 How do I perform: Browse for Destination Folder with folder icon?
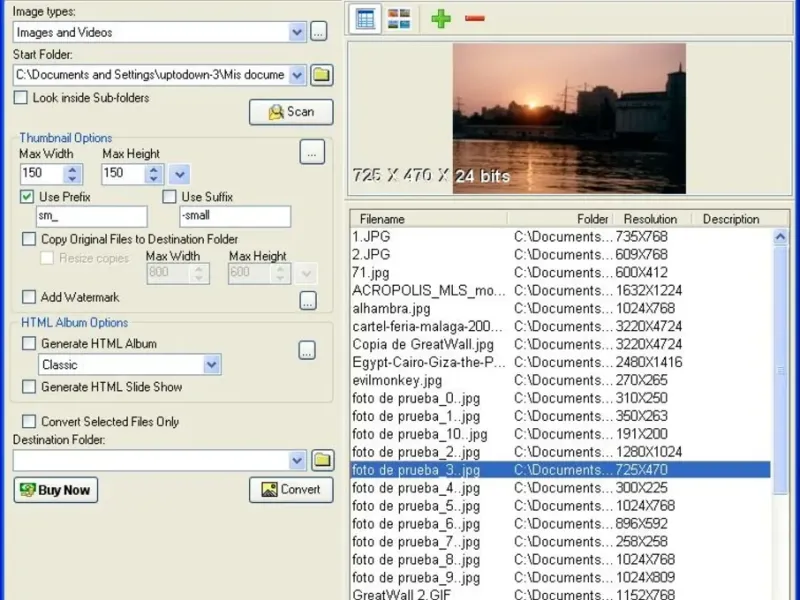point(321,460)
